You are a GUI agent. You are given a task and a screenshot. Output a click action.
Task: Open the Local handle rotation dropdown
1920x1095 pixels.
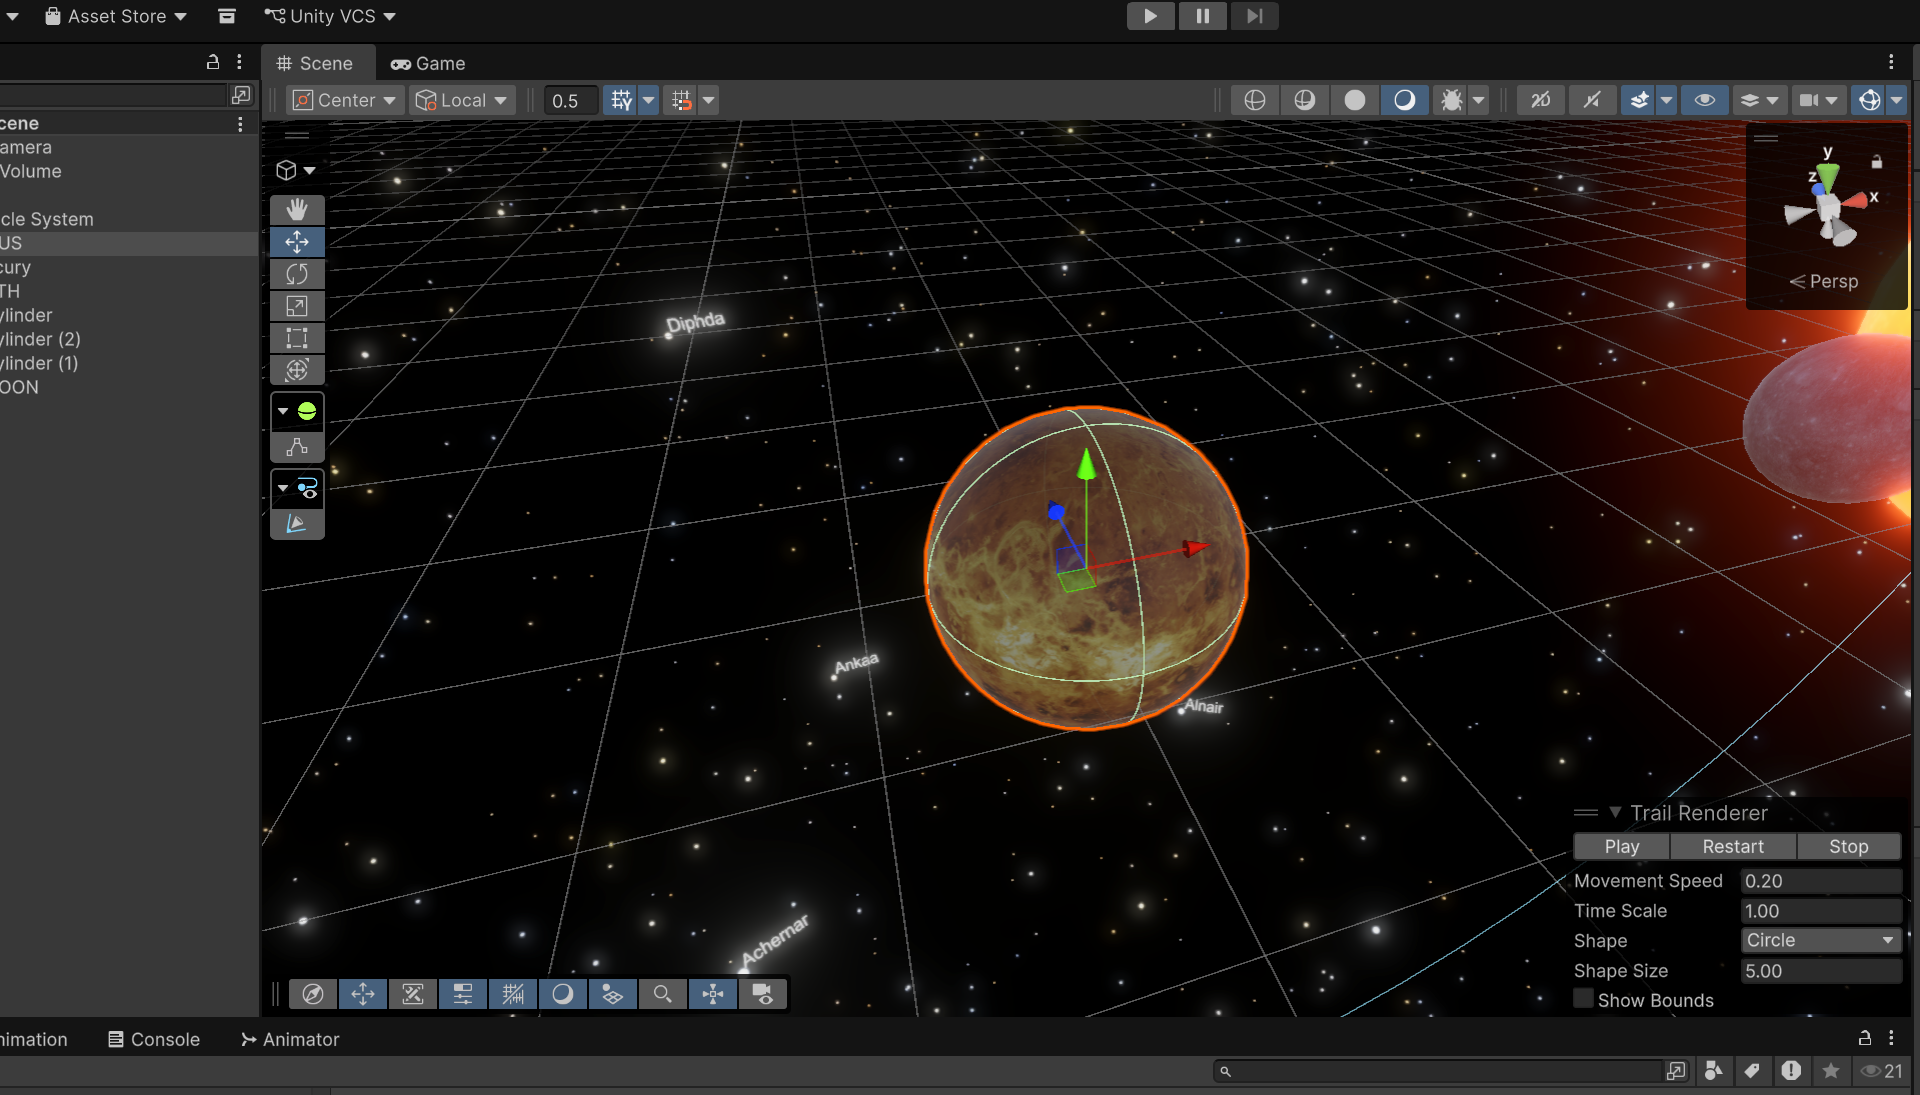462,100
